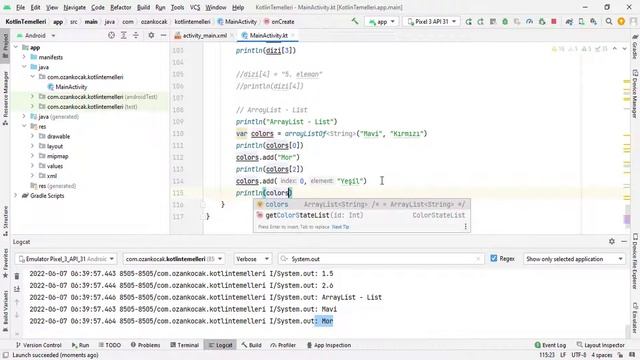Viewport: 640px width, 360px height.
Task: Expand Gradle Scripts node
Action: point(16,196)
